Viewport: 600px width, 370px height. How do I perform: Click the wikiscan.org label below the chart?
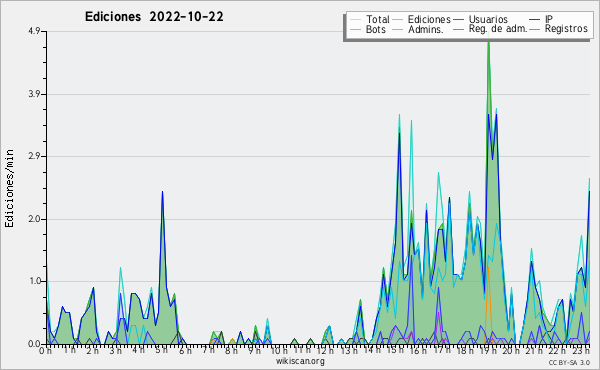(x=300, y=361)
